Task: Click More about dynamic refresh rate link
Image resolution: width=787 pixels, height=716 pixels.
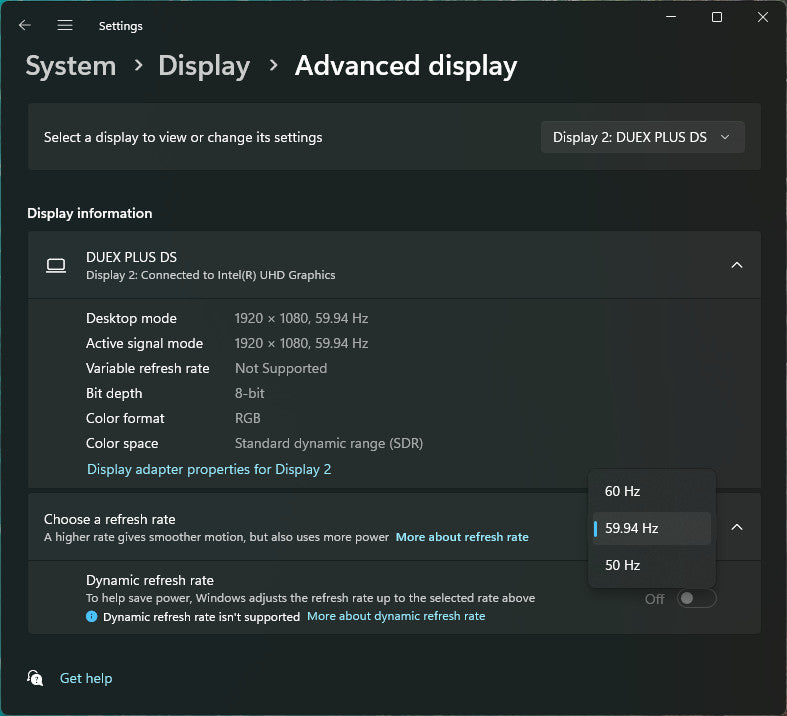Action: [396, 616]
